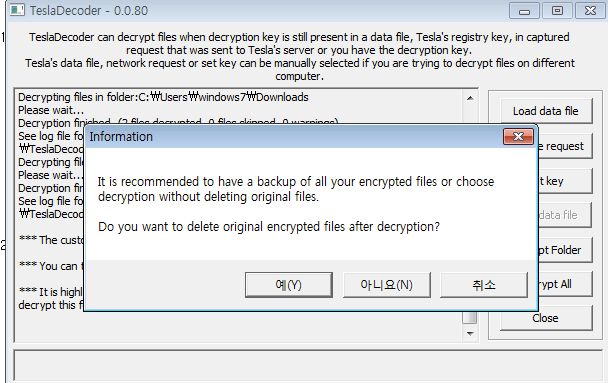Click the 예(Y) yes button

pos(288,285)
